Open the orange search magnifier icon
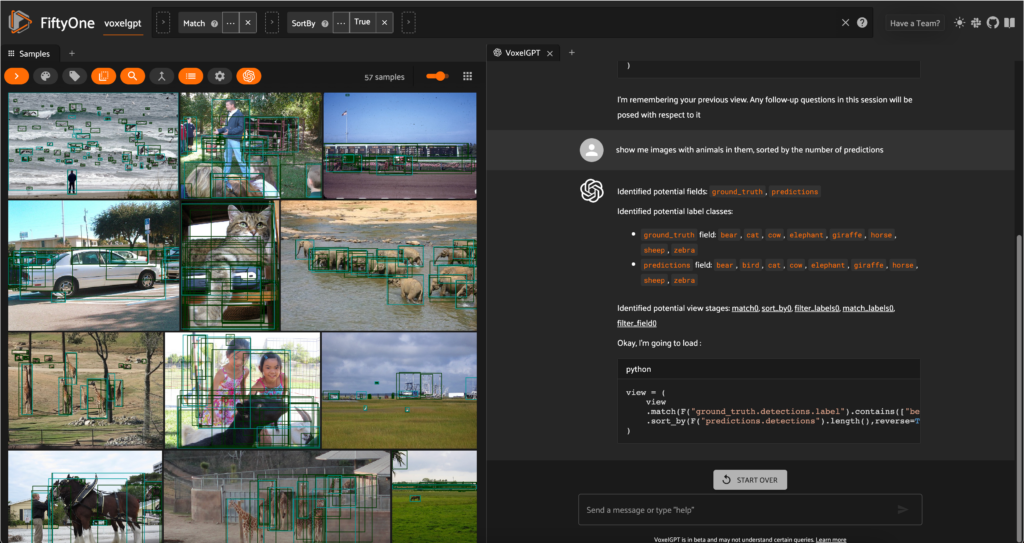1024x543 pixels. (132, 76)
